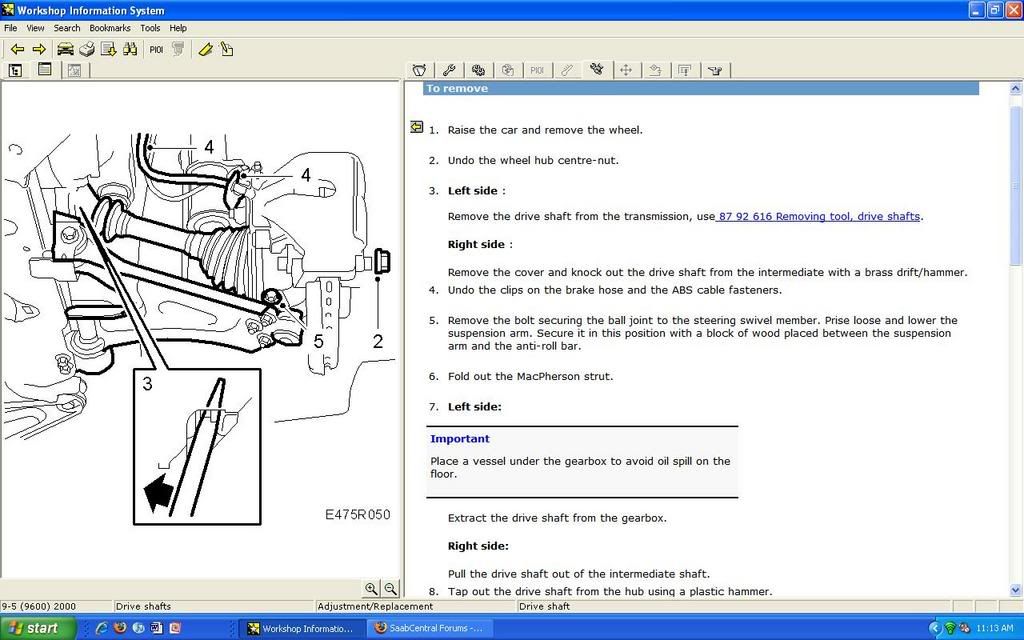Open the Tools menu
1024x640 pixels.
click(x=149, y=27)
